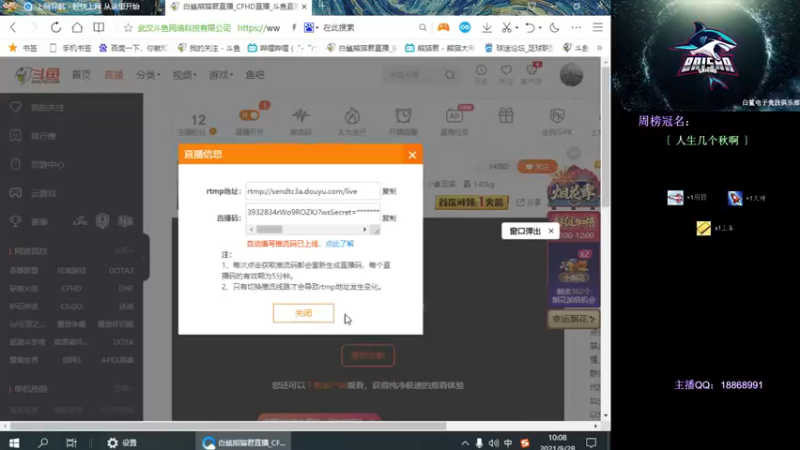Image resolution: width=800 pixels, height=450 pixels.
Task: Click 幸运烟花 button on right banner
Action: (573, 319)
